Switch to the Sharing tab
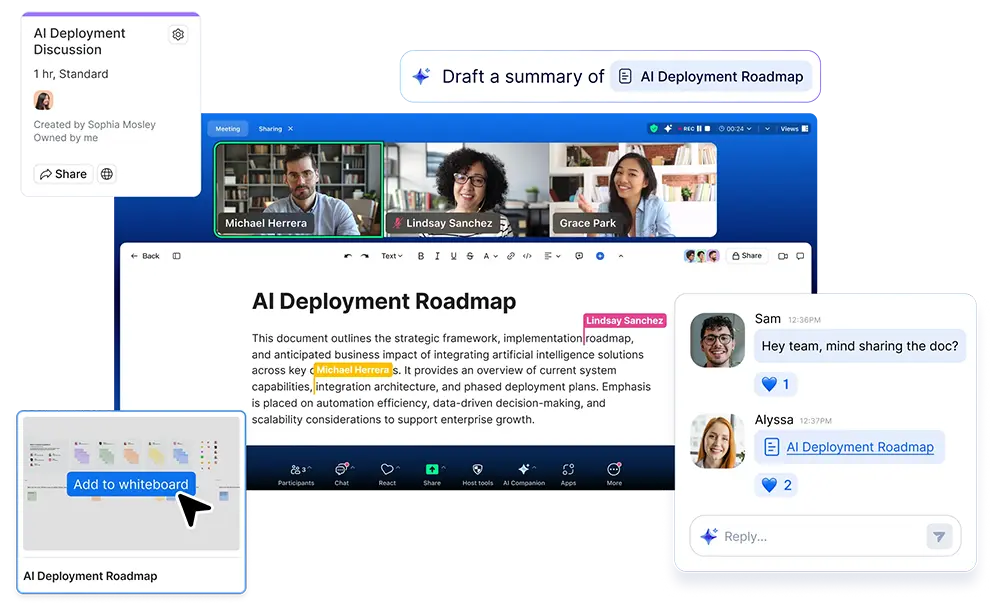 pyautogui.click(x=270, y=129)
